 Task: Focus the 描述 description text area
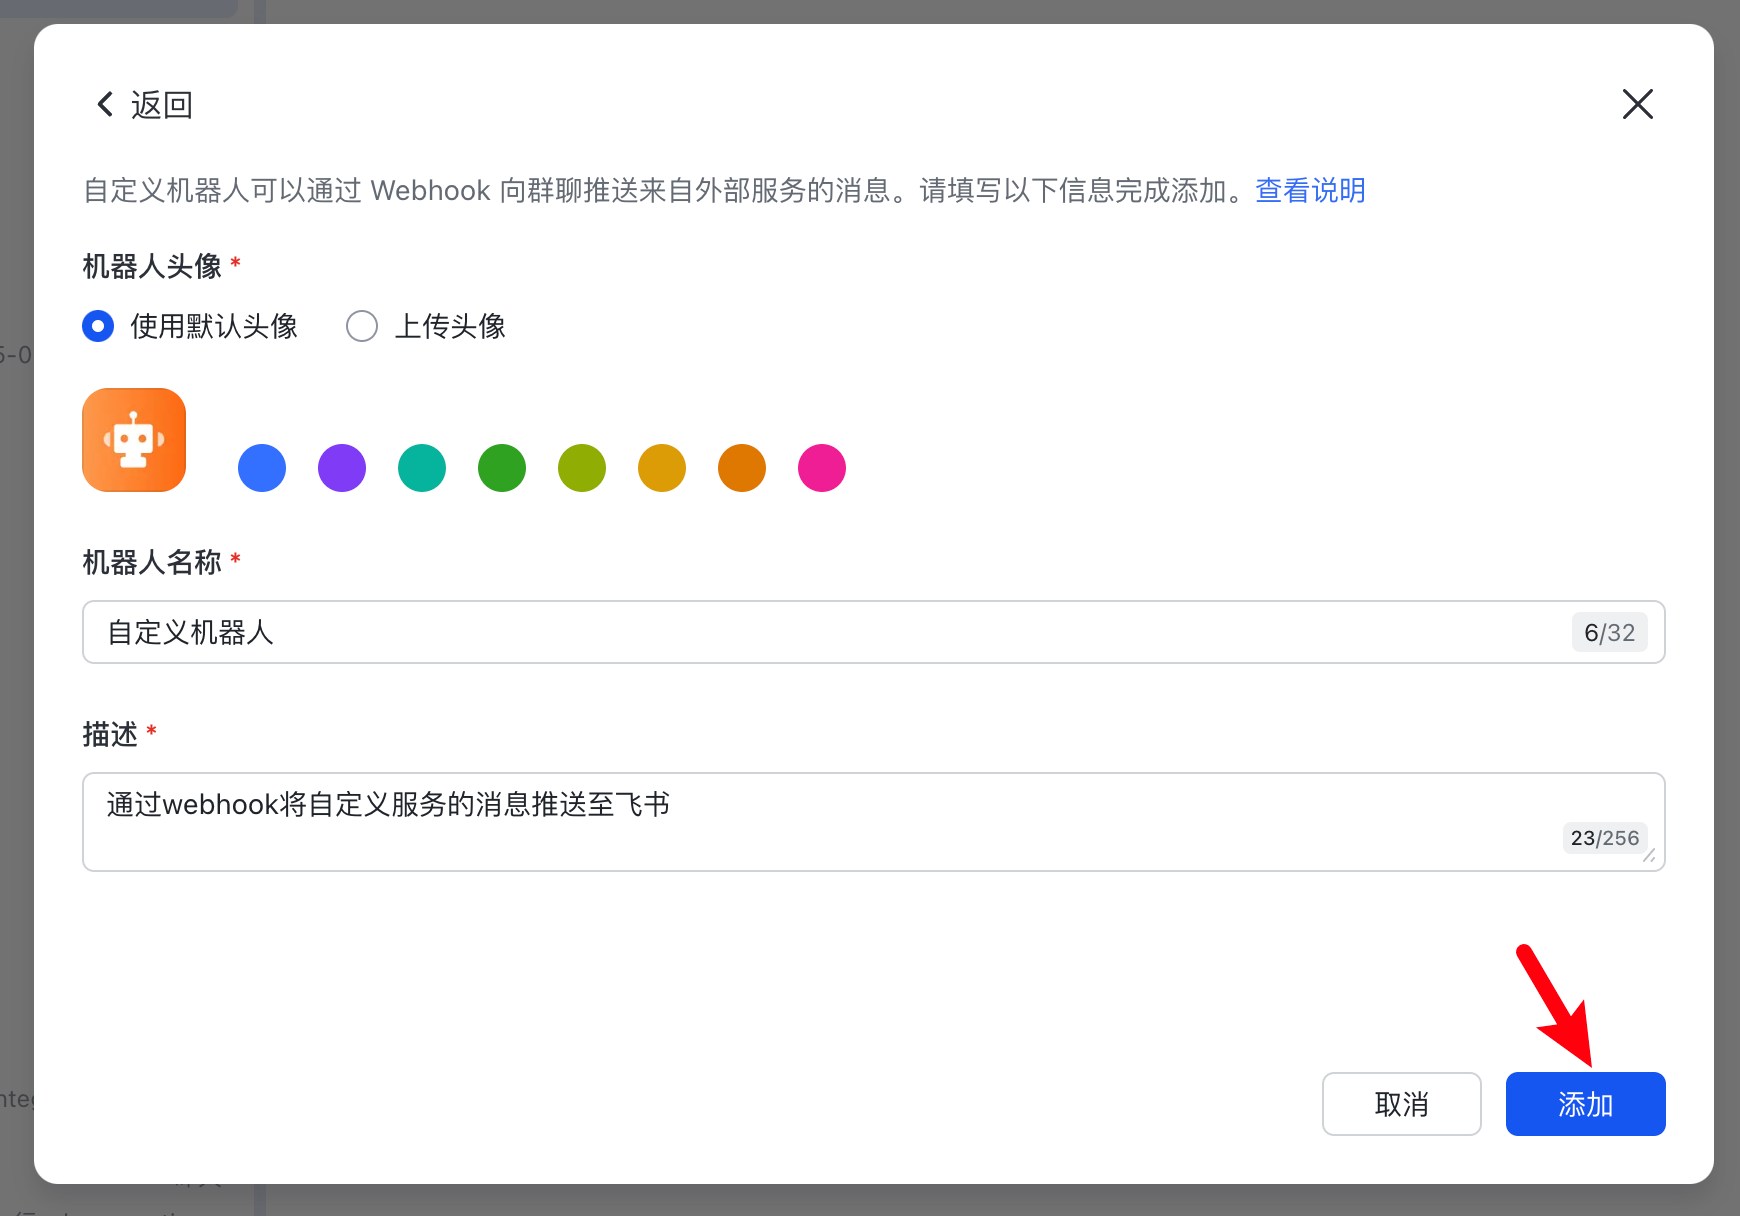pos(820,820)
